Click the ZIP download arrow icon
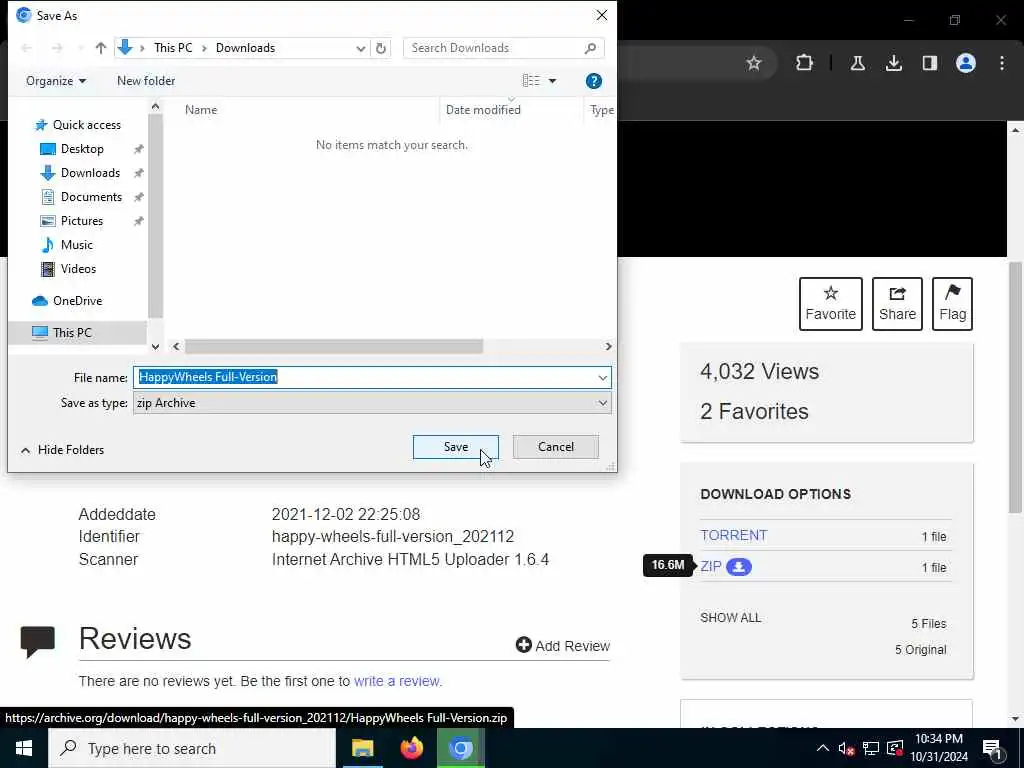 click(739, 567)
